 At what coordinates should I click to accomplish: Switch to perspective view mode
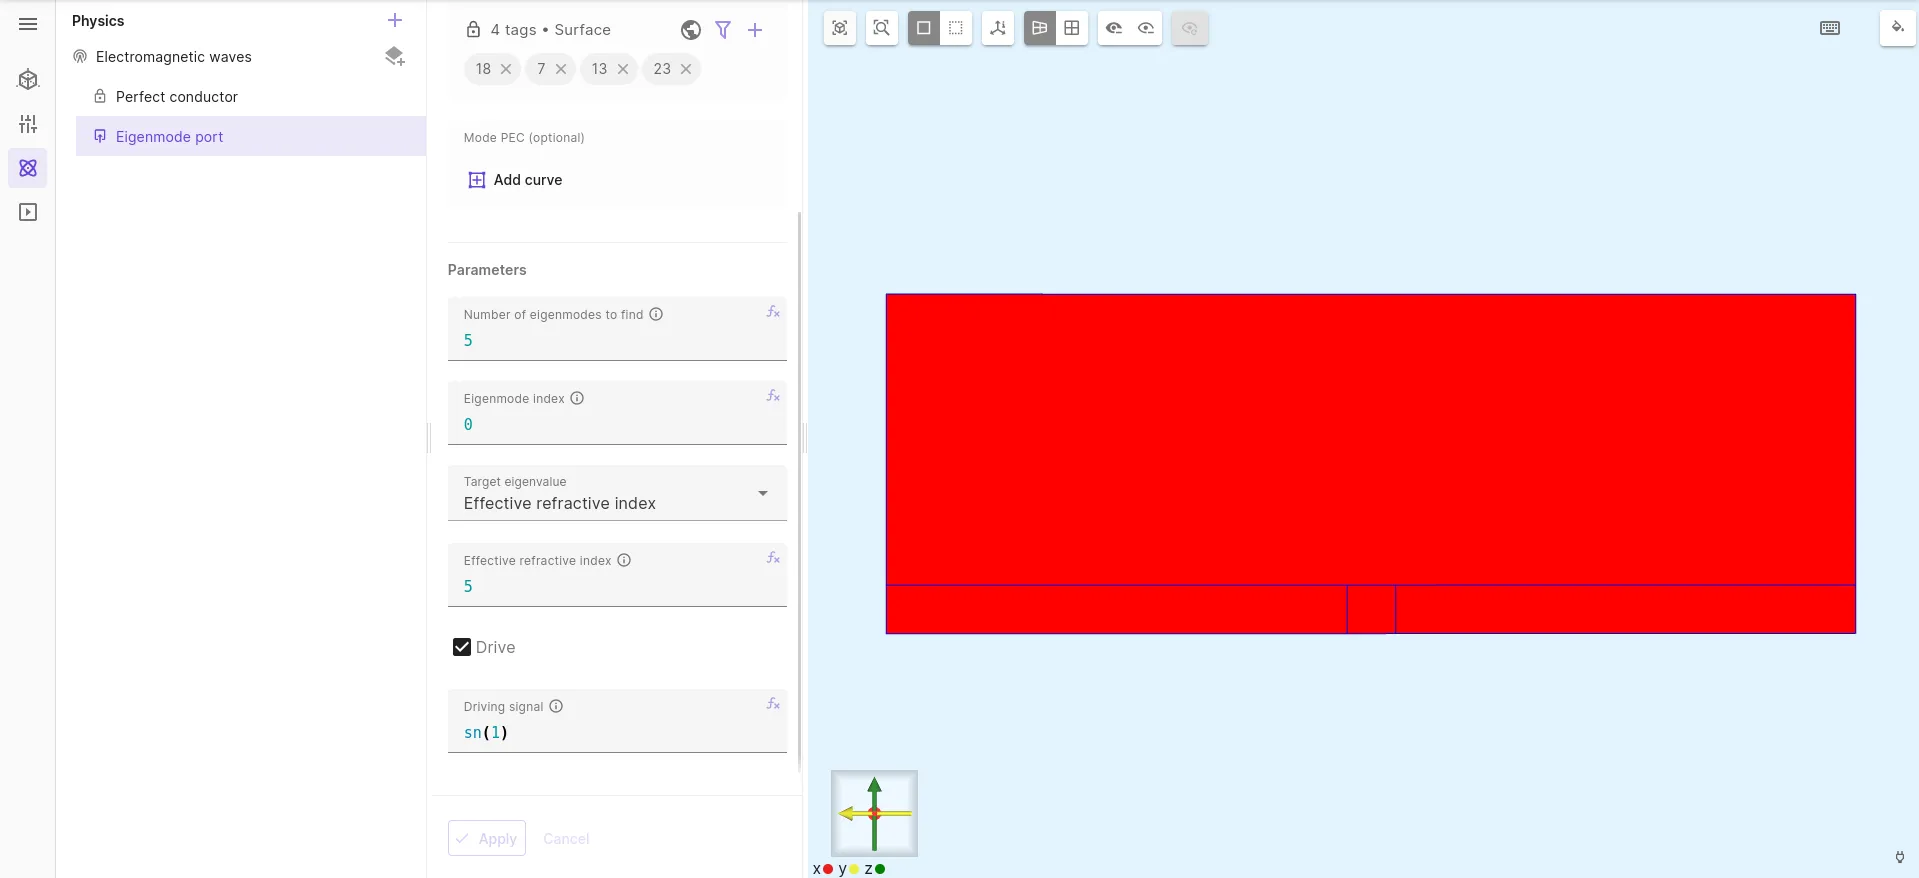[1040, 28]
